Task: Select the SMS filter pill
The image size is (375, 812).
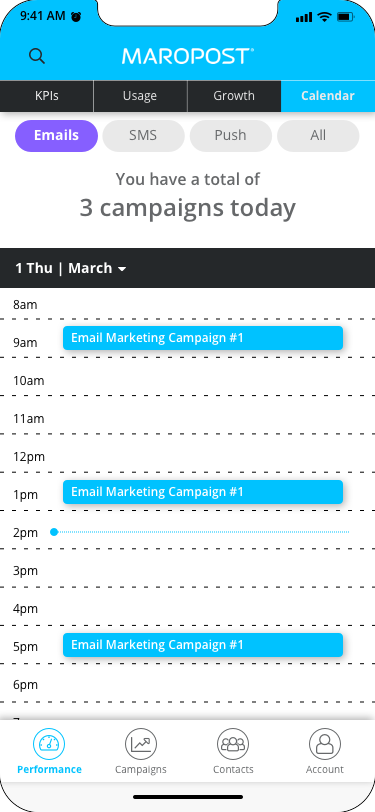Action: (143, 136)
